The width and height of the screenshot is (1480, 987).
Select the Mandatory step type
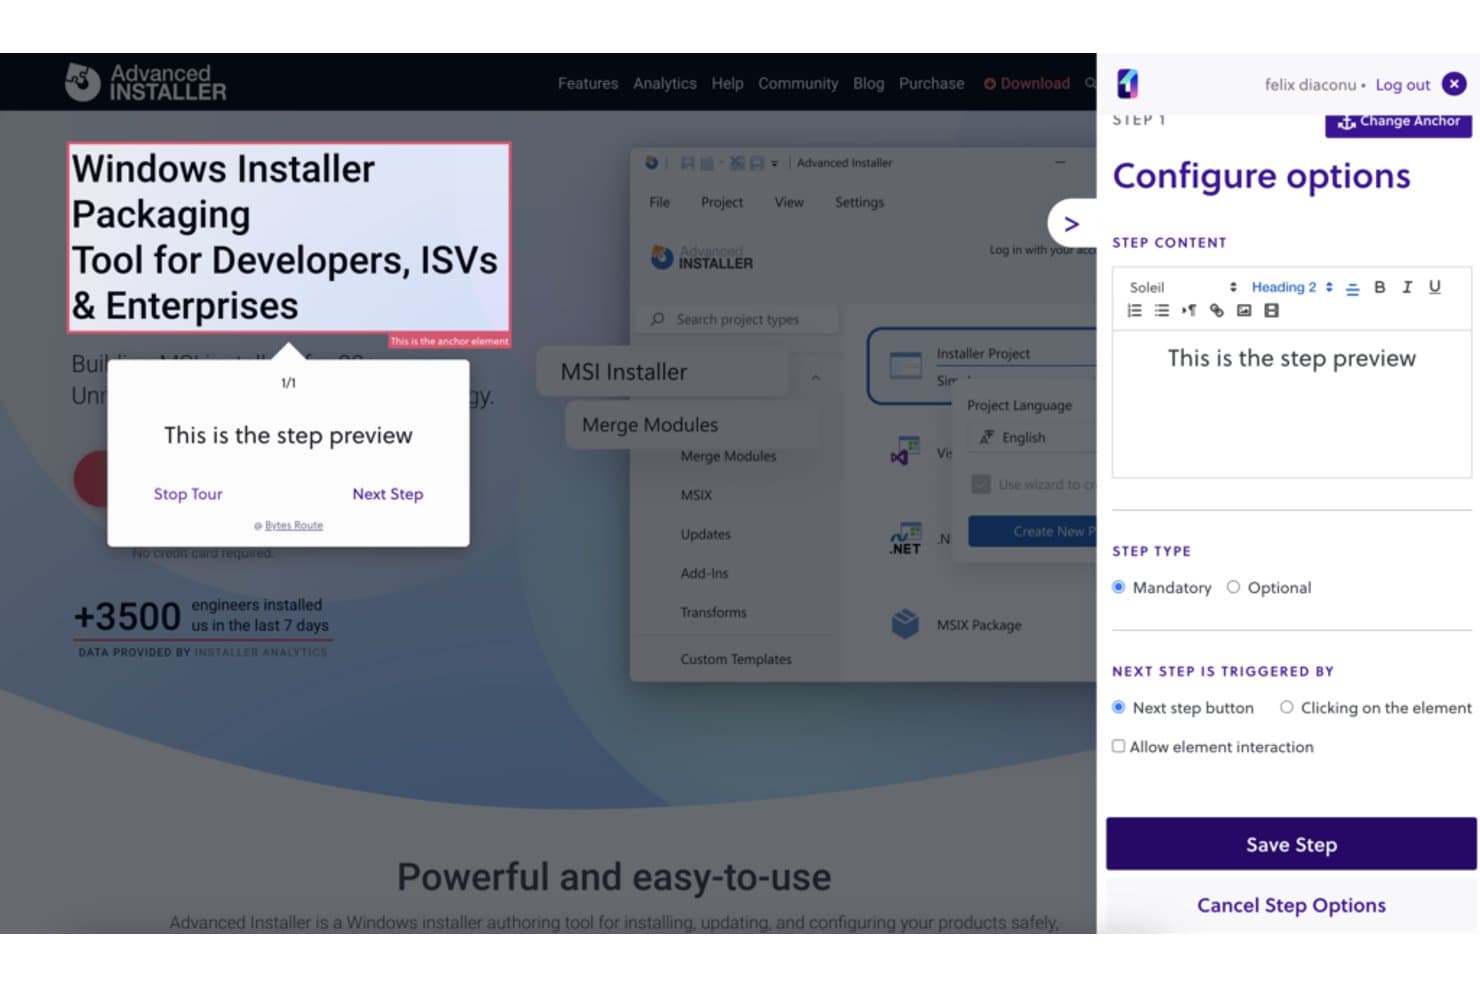click(x=1119, y=587)
